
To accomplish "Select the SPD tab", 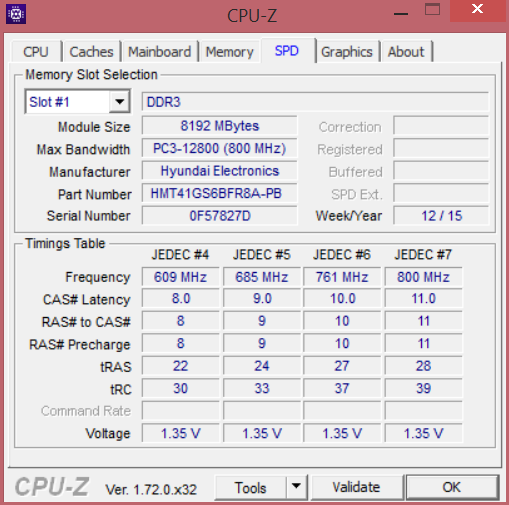I will [287, 51].
